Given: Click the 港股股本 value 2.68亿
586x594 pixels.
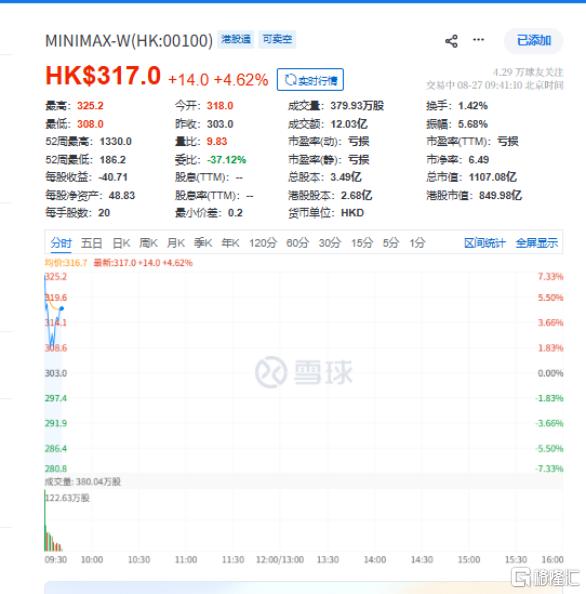Looking at the screenshot, I should pos(356,195).
